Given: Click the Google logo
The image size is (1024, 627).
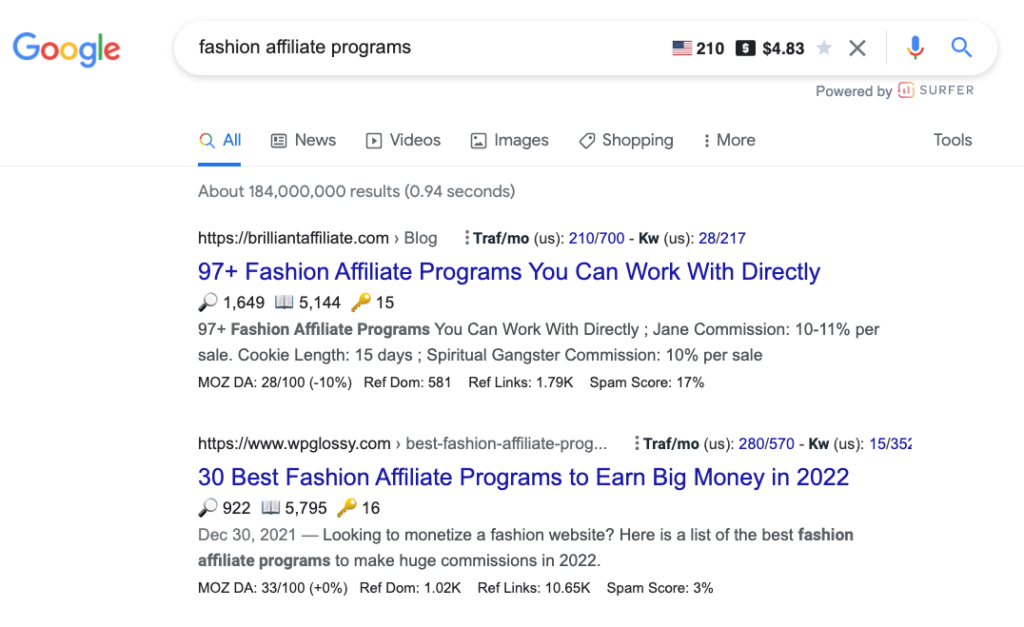Looking at the screenshot, I should (x=67, y=49).
